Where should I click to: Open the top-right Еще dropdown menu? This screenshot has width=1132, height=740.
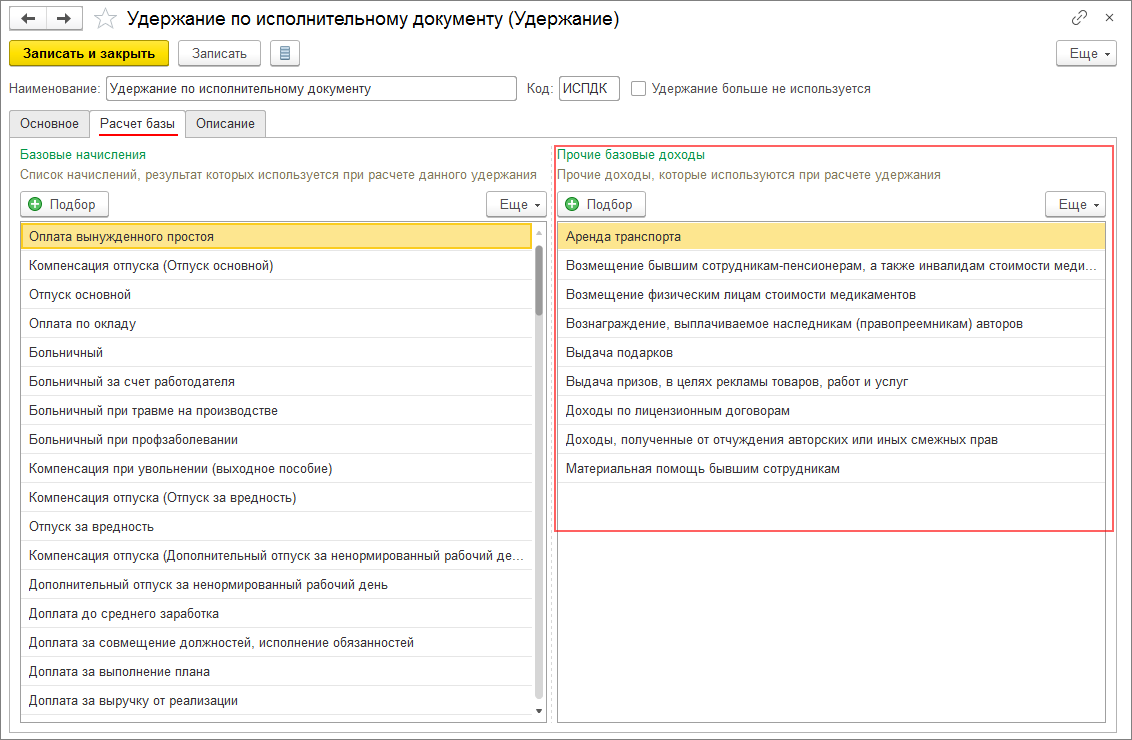(x=1086, y=53)
